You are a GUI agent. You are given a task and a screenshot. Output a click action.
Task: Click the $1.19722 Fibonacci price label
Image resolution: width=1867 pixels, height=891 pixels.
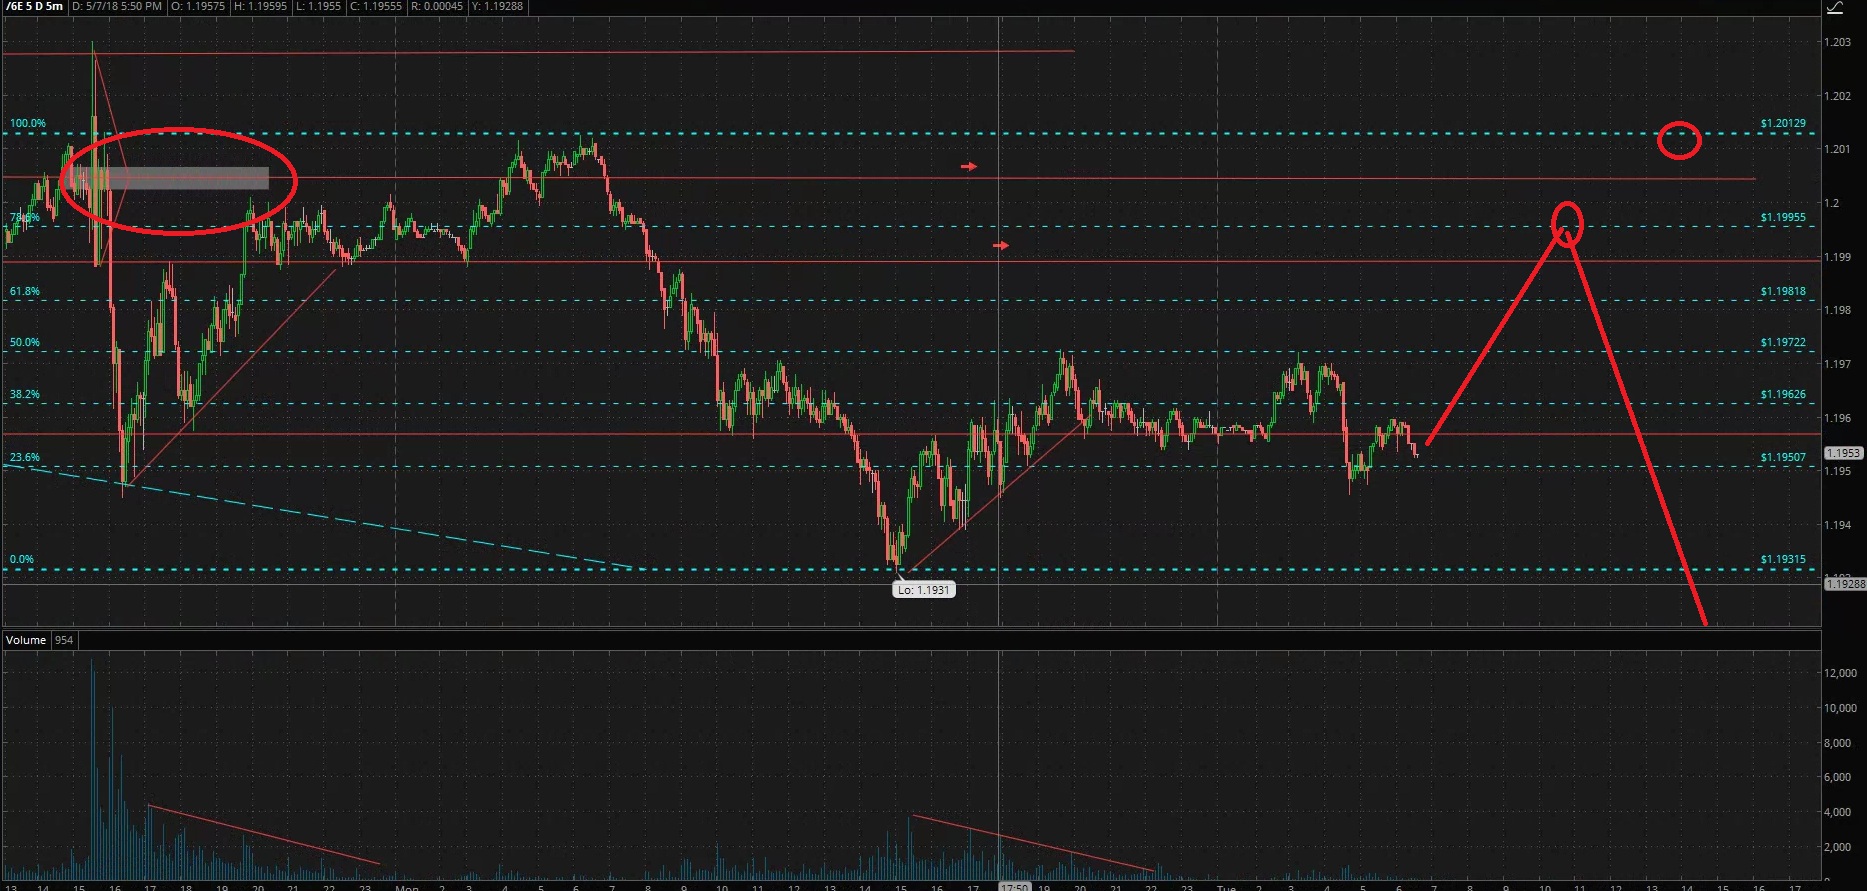point(1783,343)
